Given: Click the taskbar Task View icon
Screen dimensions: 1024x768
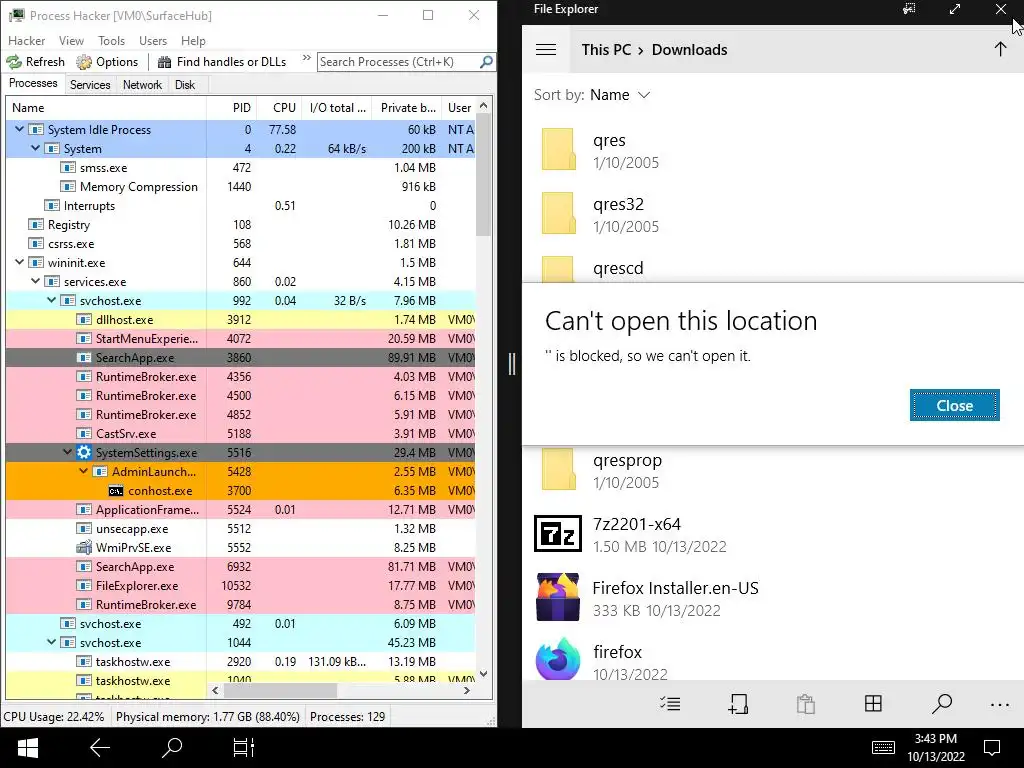Looking at the screenshot, I should coord(244,748).
